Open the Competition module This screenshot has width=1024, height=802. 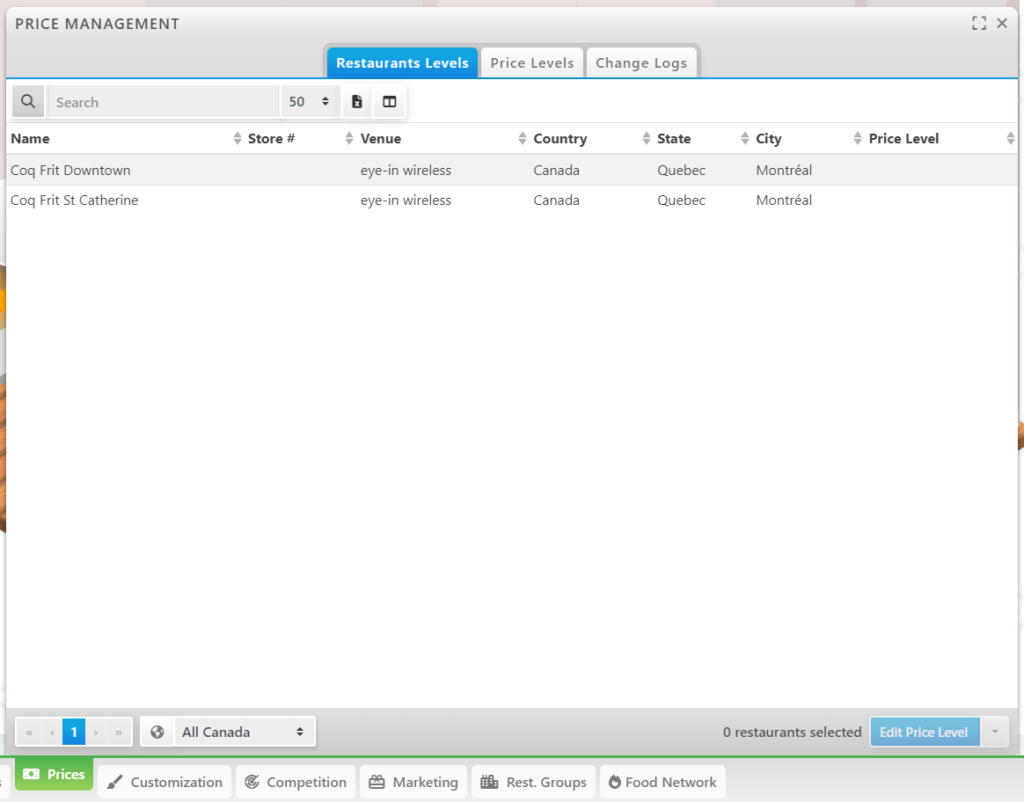coord(296,782)
